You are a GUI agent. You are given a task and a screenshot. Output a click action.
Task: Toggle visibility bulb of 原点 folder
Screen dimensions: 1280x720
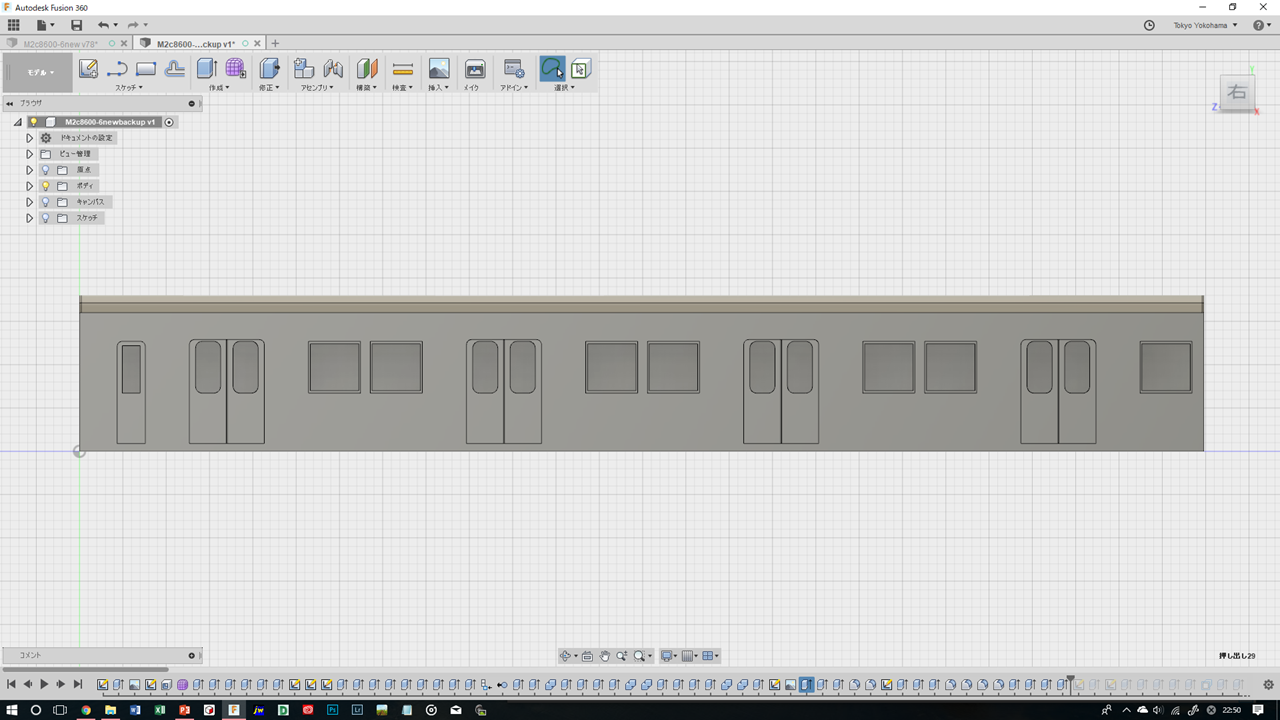[45, 170]
